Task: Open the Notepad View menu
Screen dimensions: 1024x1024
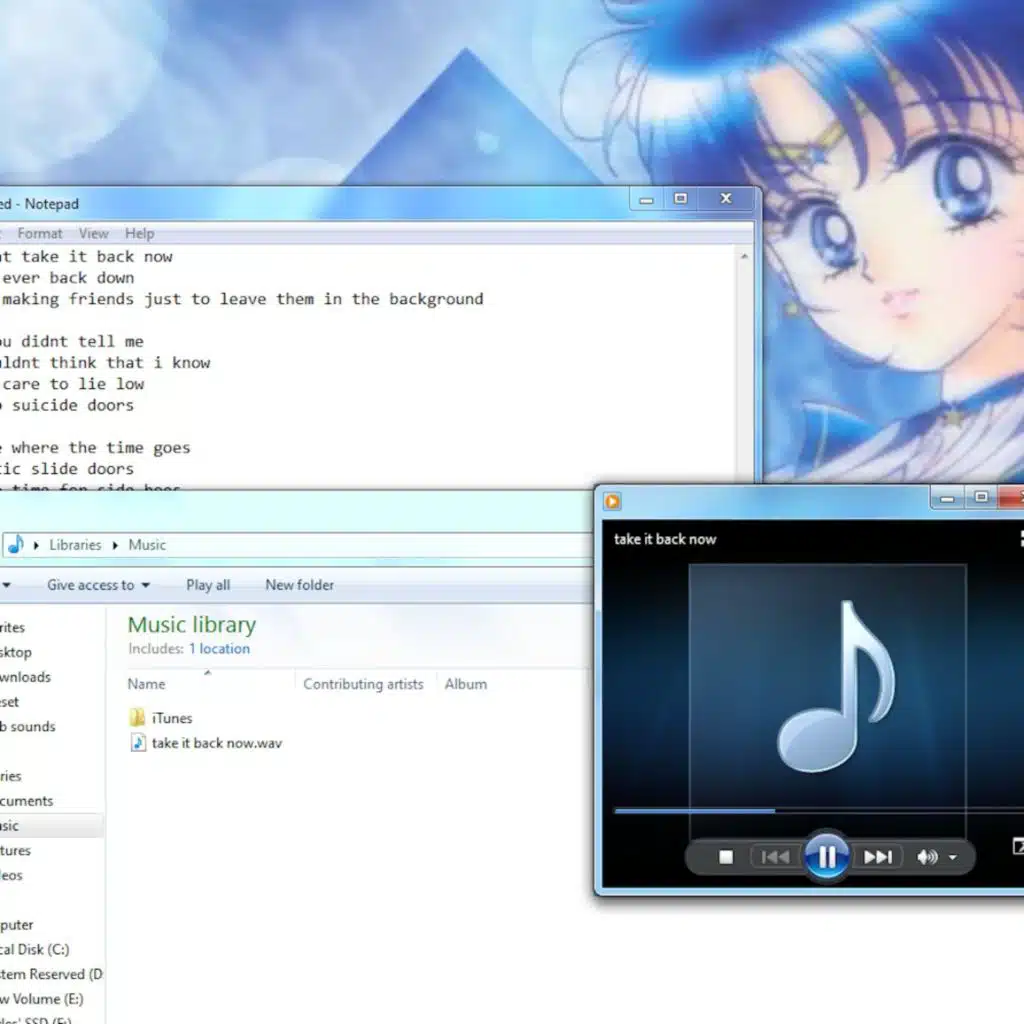Action: 94,233
